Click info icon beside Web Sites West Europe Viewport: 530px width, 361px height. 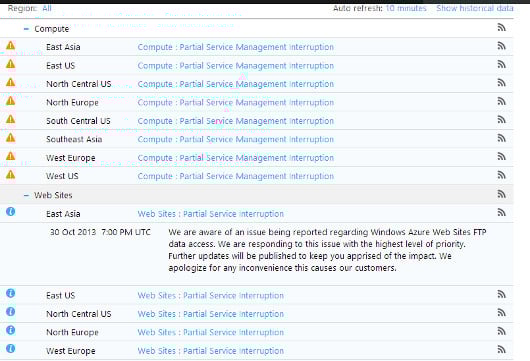pos(10,348)
